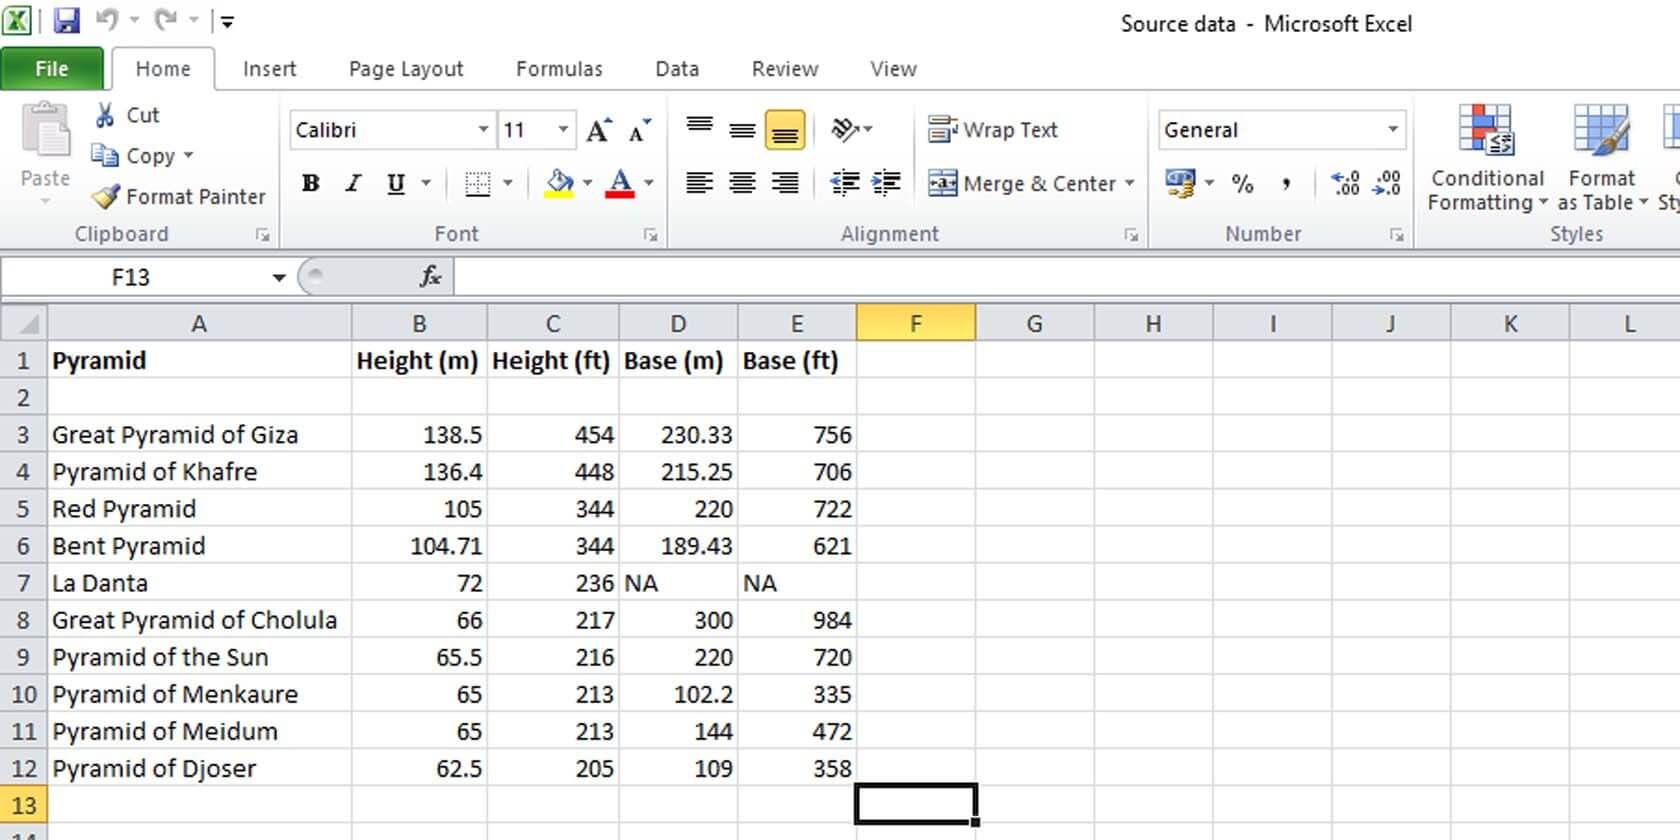Open the Underline style dropdown arrow

click(426, 183)
